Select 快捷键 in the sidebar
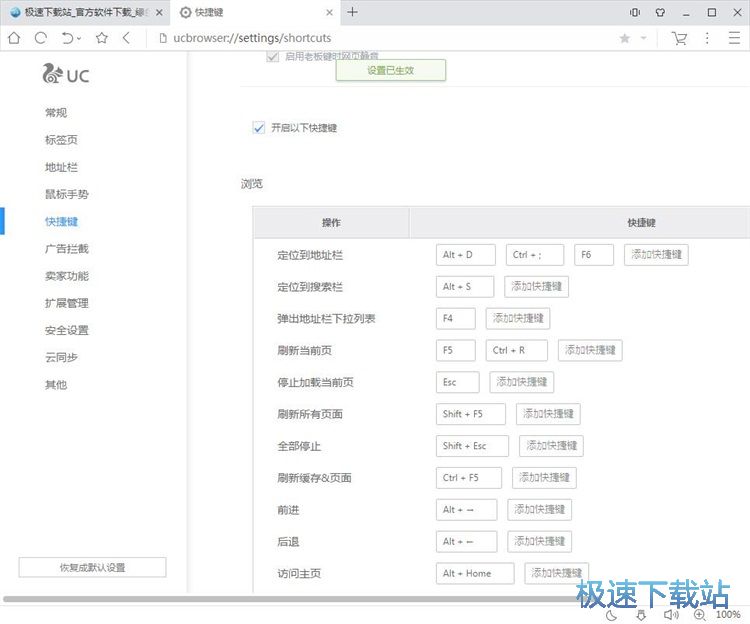The height and width of the screenshot is (624, 750). click(x=61, y=221)
